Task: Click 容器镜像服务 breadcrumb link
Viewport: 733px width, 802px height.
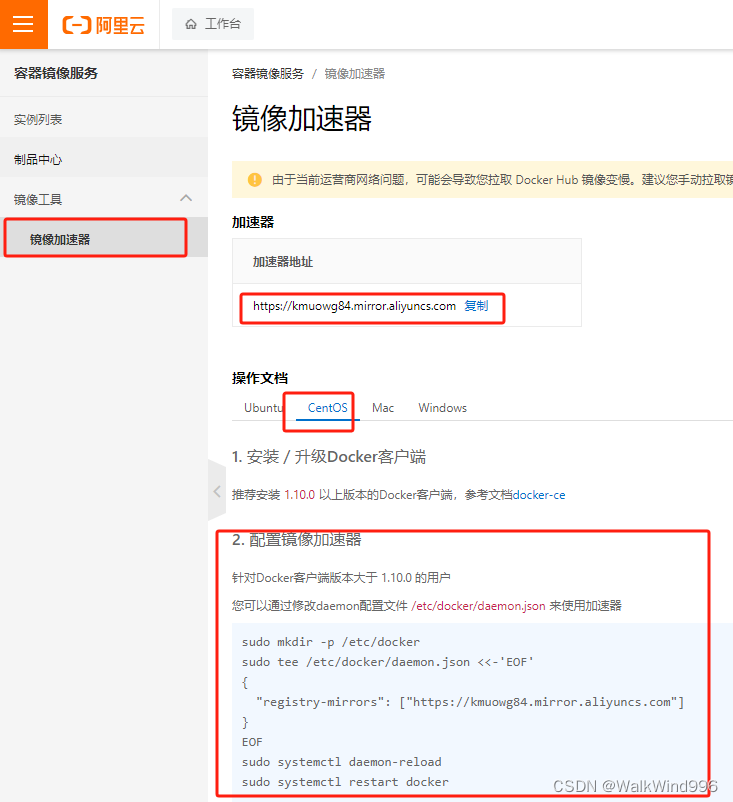Action: (x=268, y=74)
